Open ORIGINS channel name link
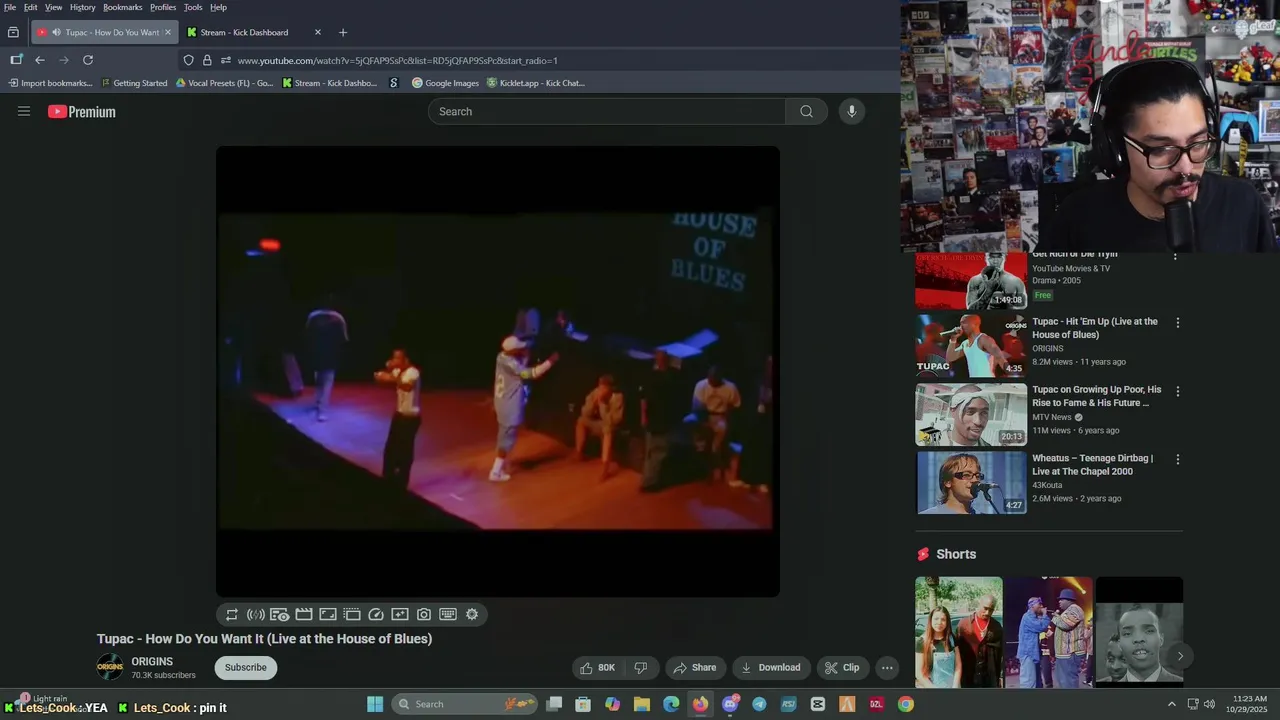Viewport: 1280px width, 720px height. point(152,662)
